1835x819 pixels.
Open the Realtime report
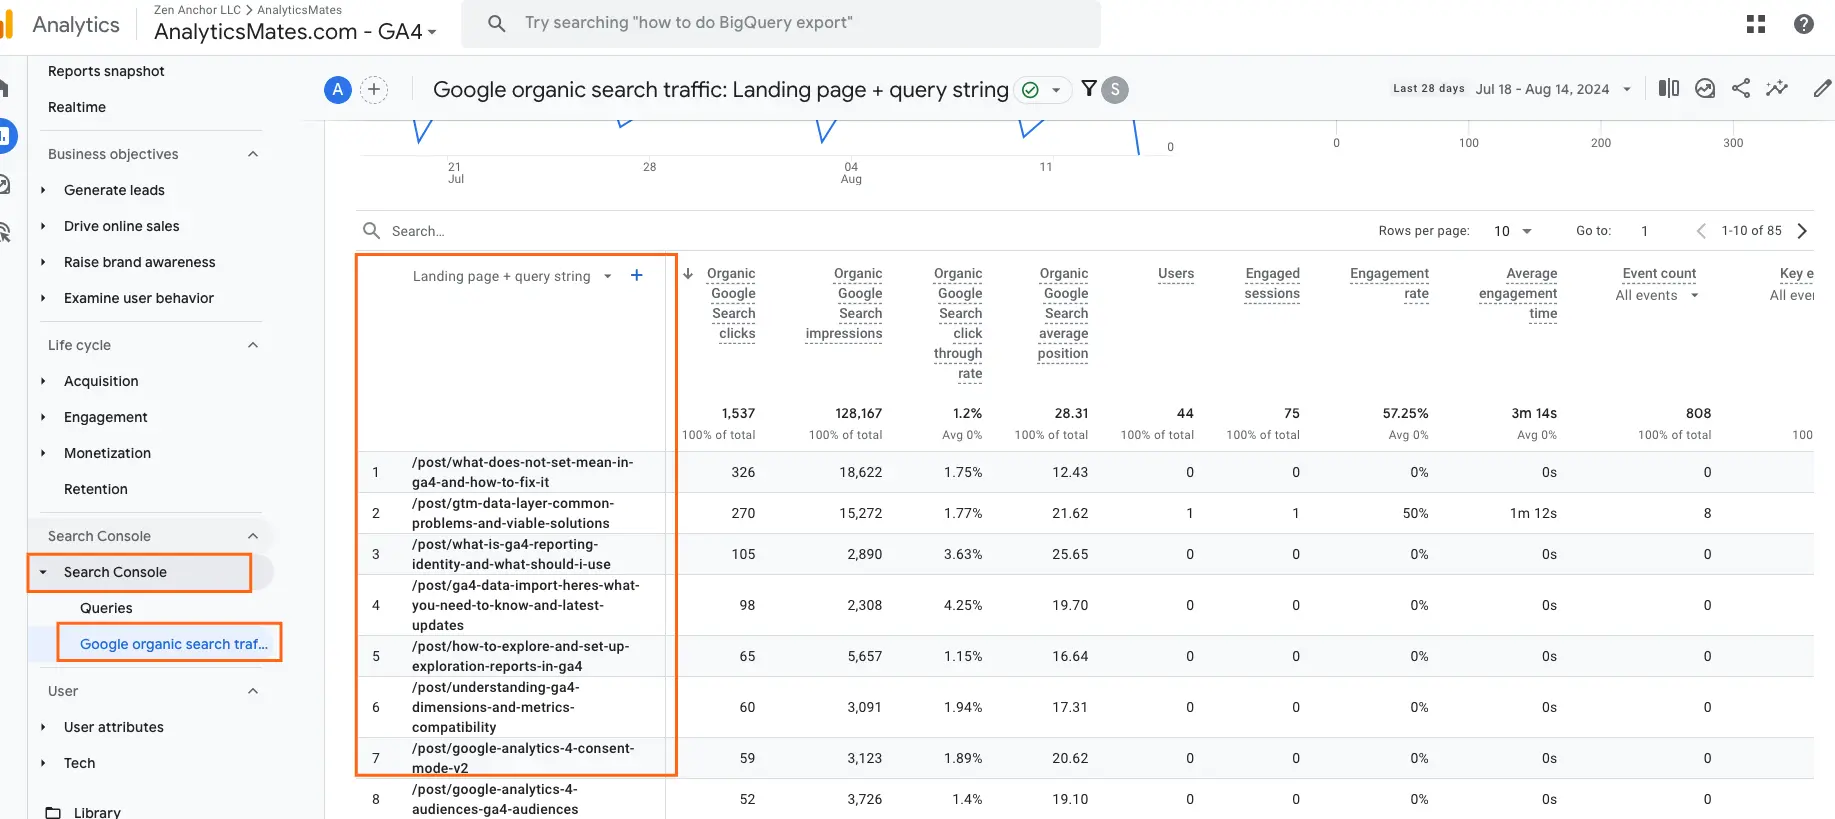pos(77,107)
